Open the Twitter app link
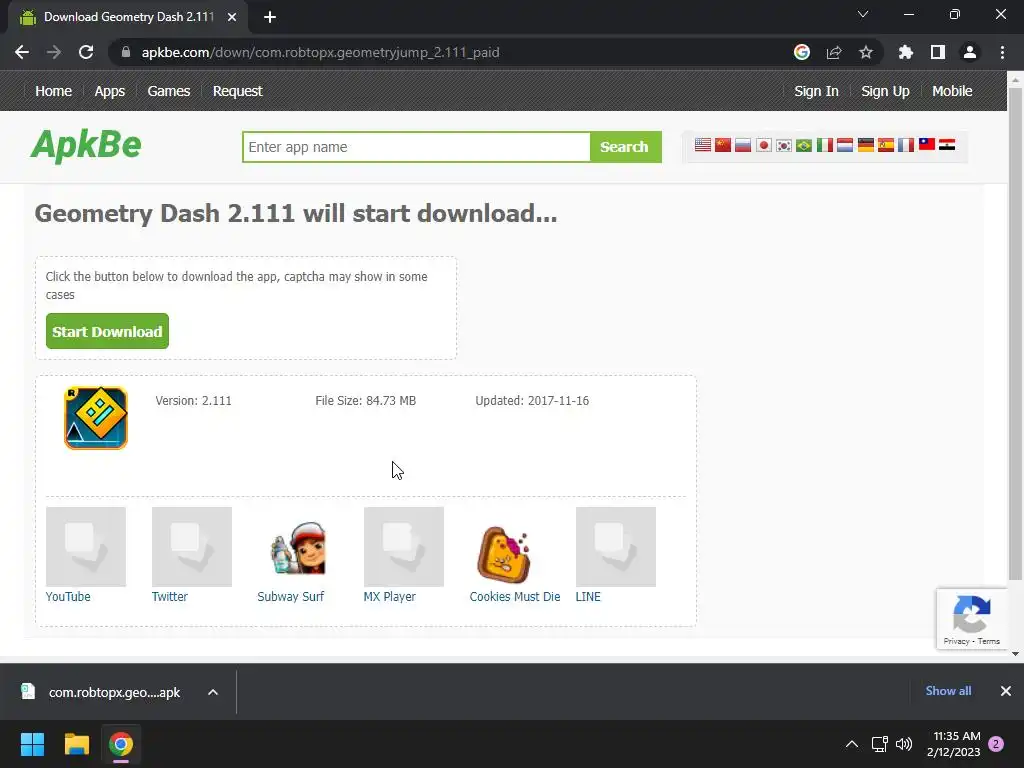Screen dimensions: 1024x768 (x=169, y=596)
